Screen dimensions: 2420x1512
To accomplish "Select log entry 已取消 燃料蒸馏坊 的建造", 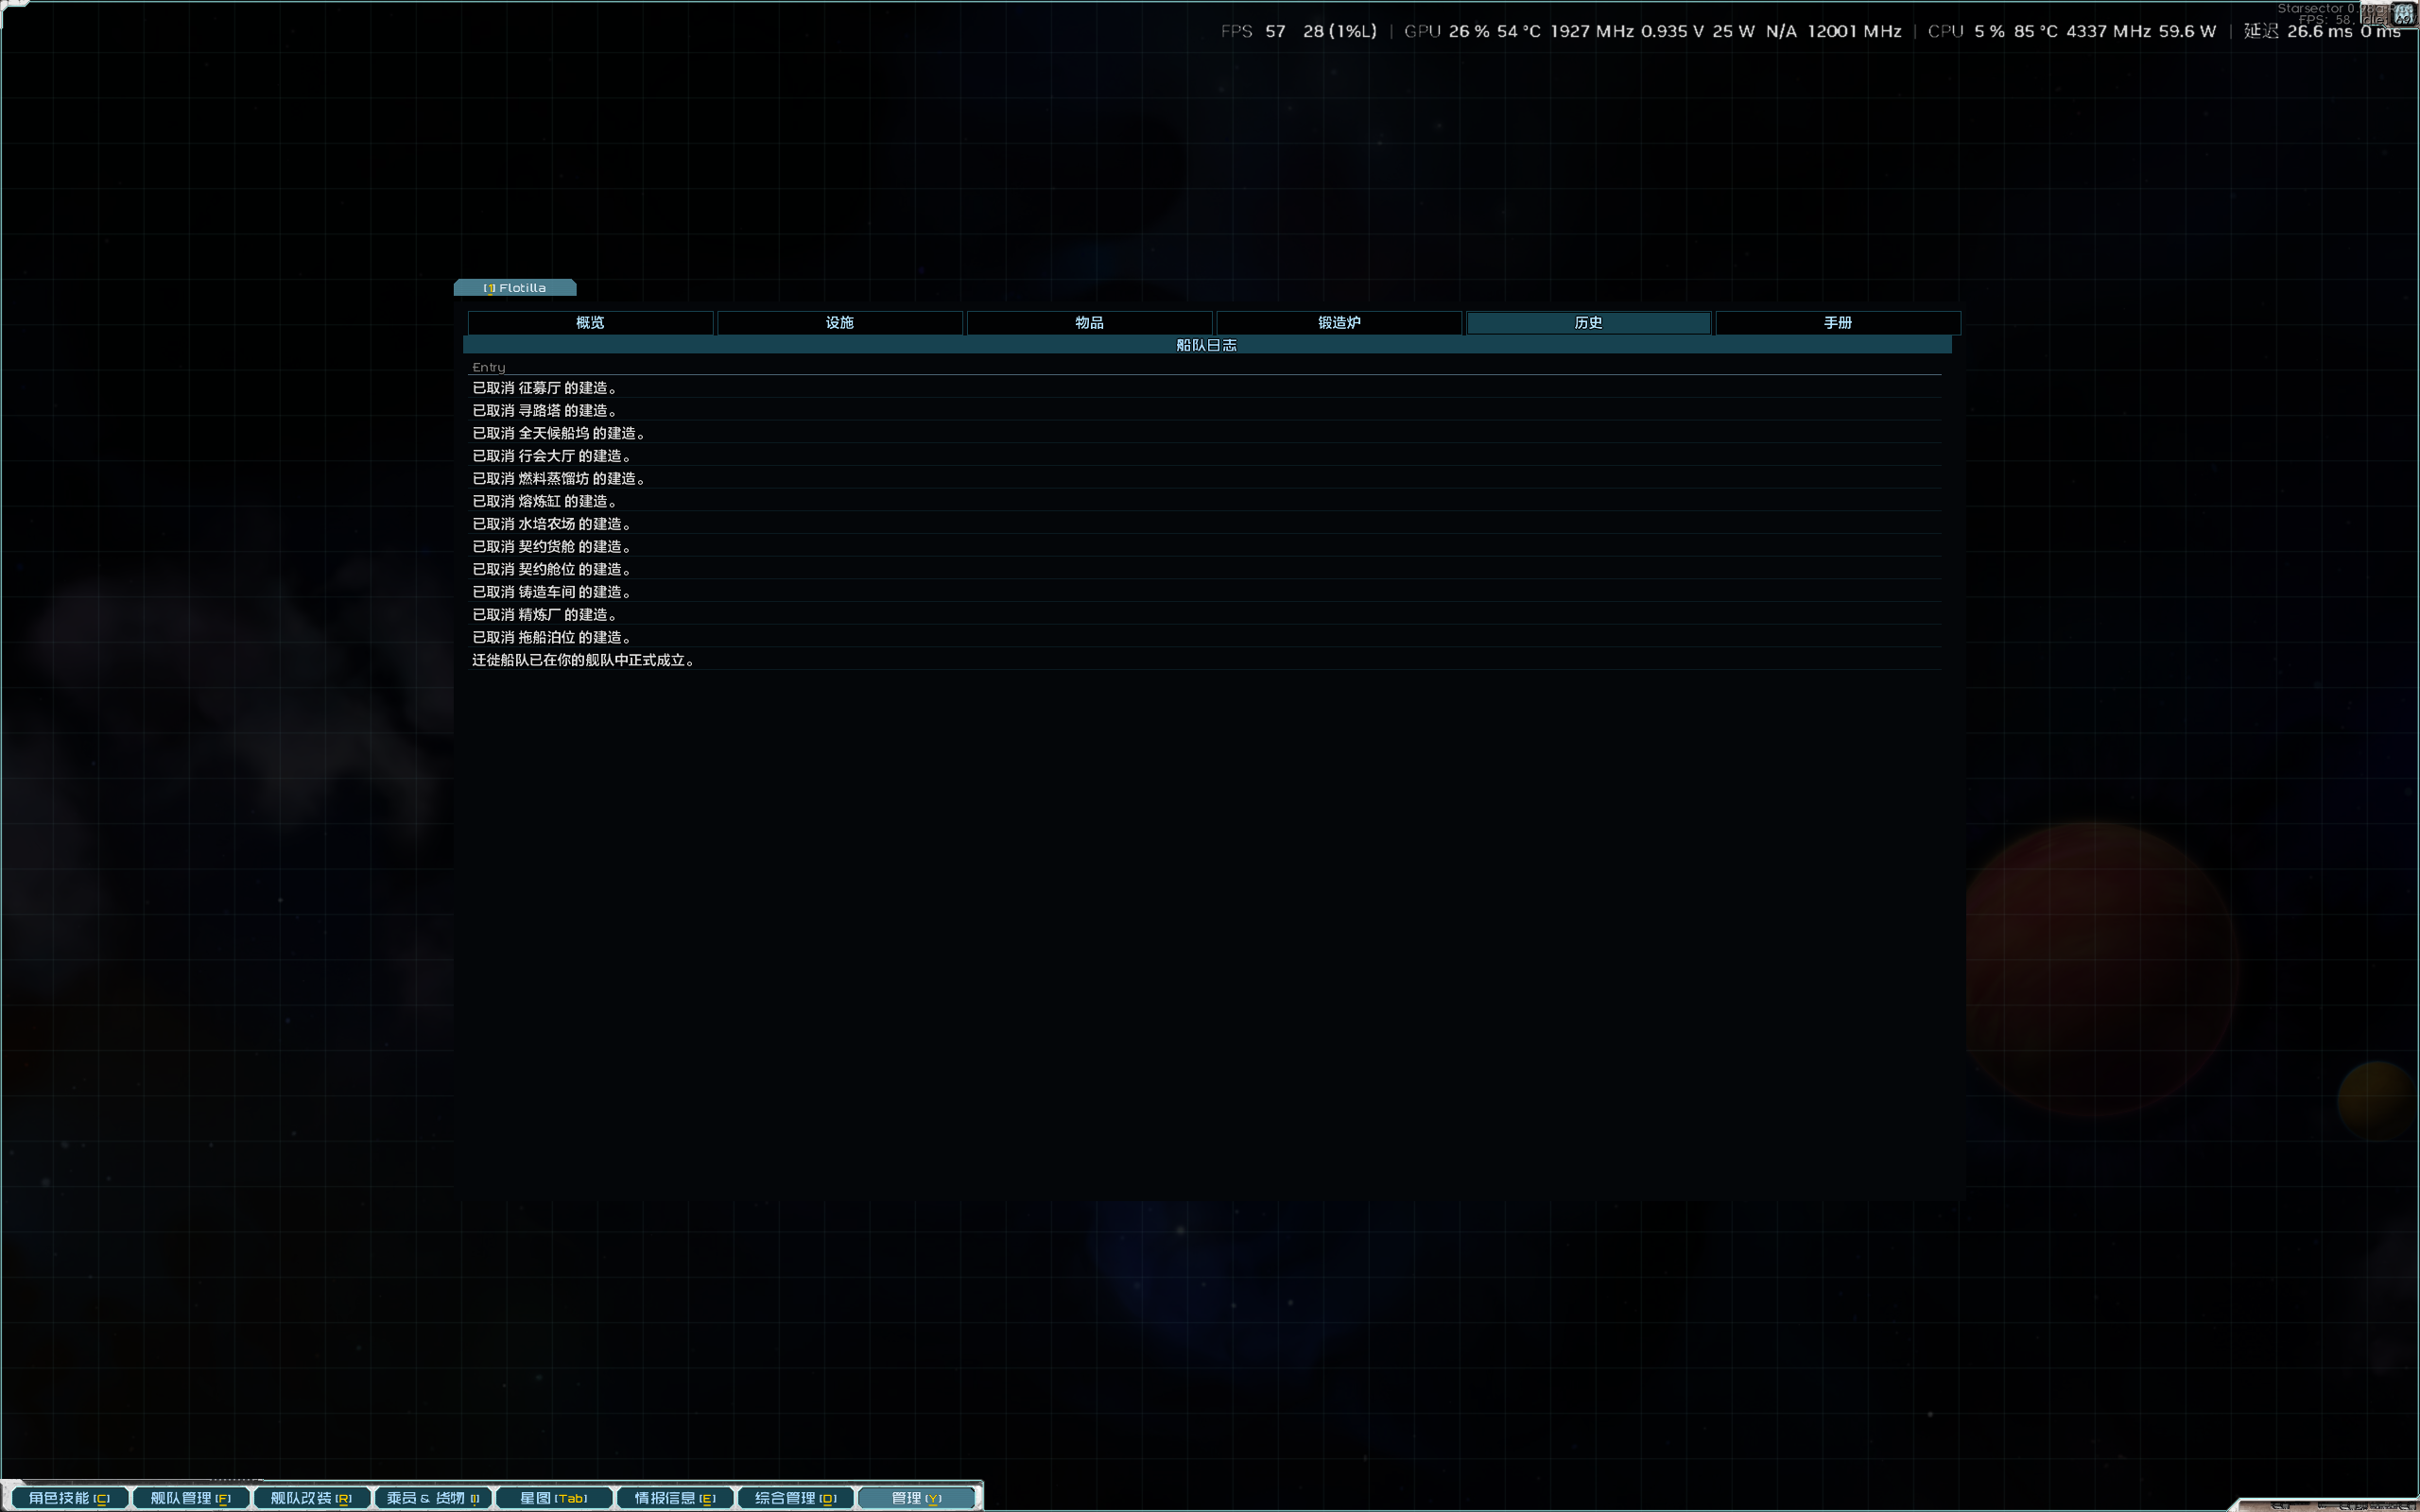I will [x=1207, y=478].
